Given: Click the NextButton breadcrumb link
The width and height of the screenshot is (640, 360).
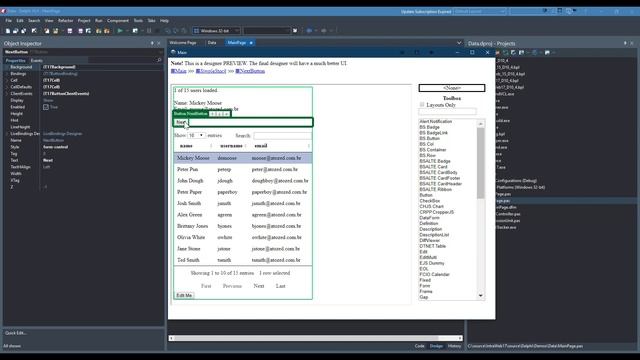Looking at the screenshot, I should click(251, 71).
